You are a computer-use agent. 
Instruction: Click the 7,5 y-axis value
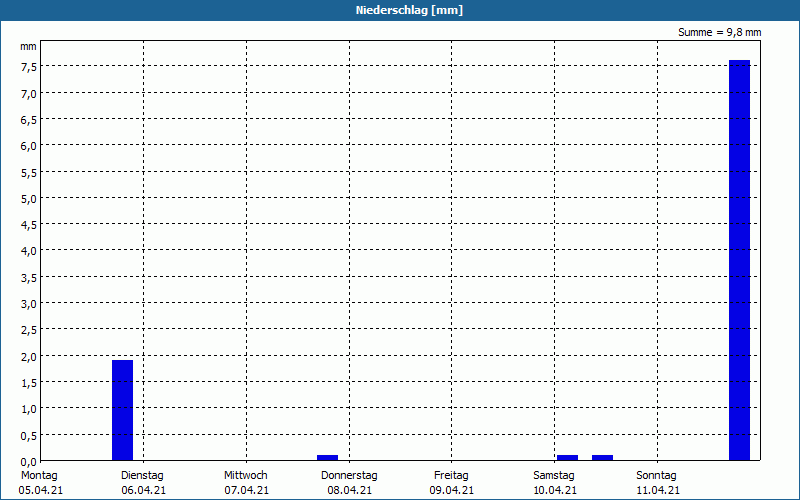(29, 67)
